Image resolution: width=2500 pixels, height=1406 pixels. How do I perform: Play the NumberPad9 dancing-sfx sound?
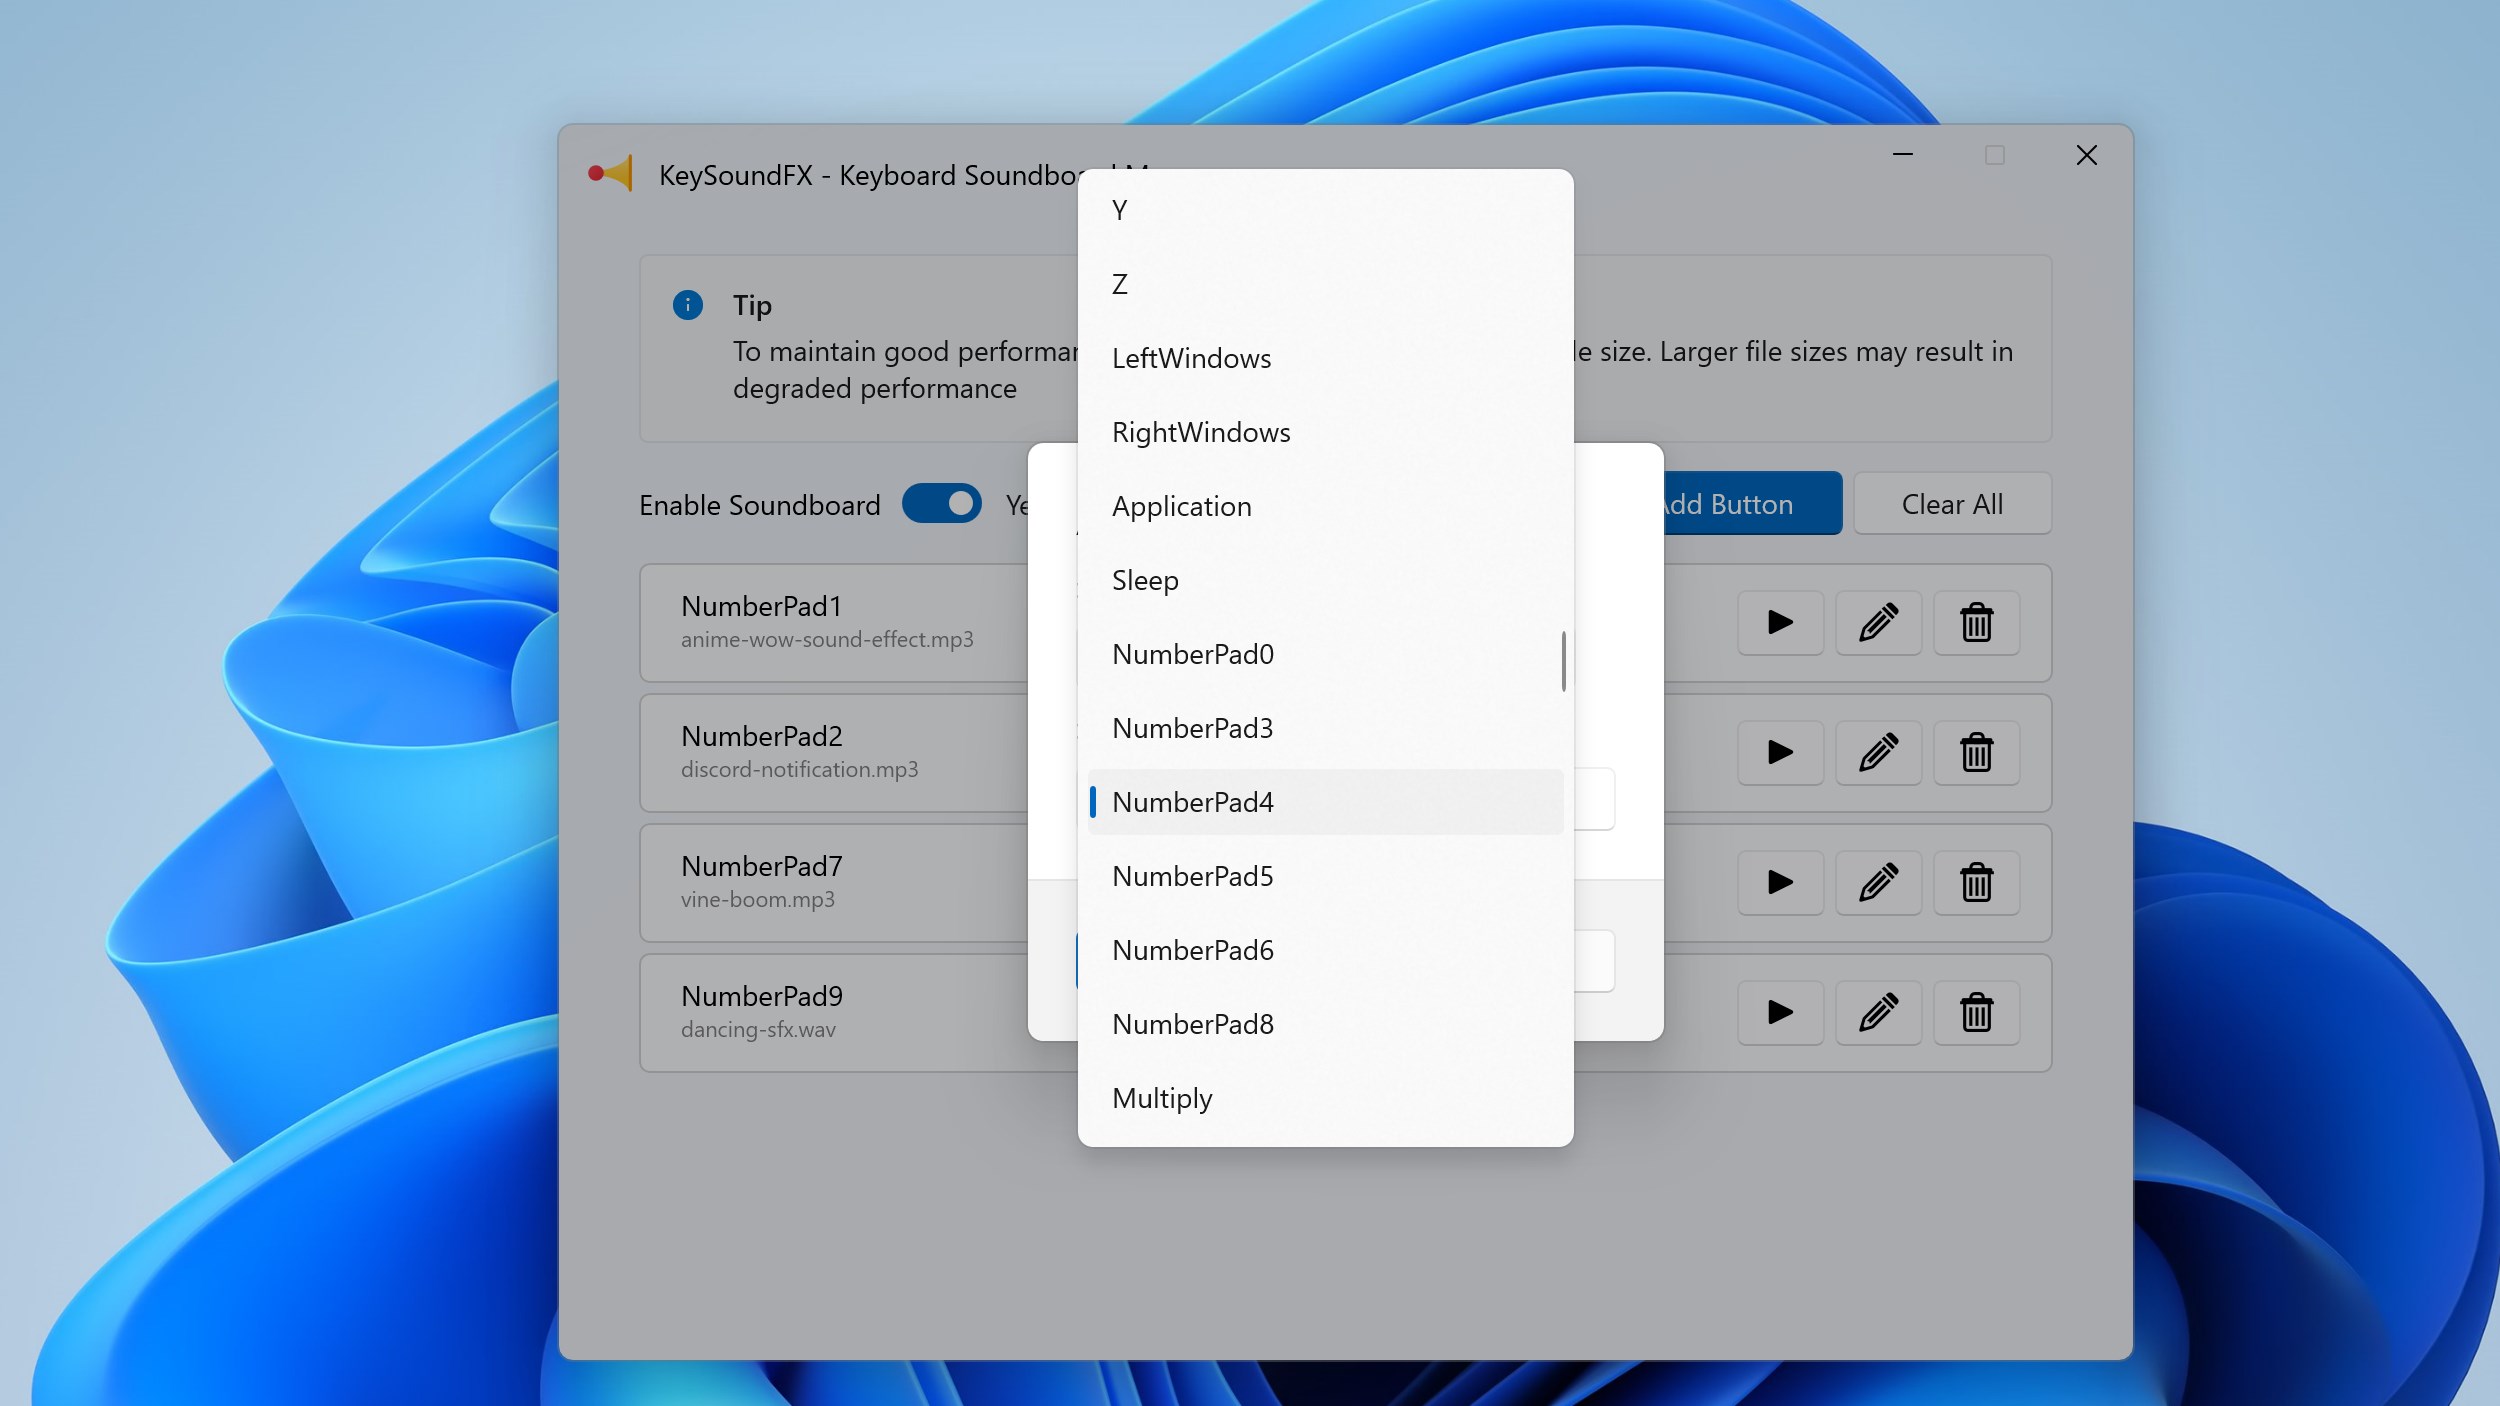pyautogui.click(x=1780, y=1013)
